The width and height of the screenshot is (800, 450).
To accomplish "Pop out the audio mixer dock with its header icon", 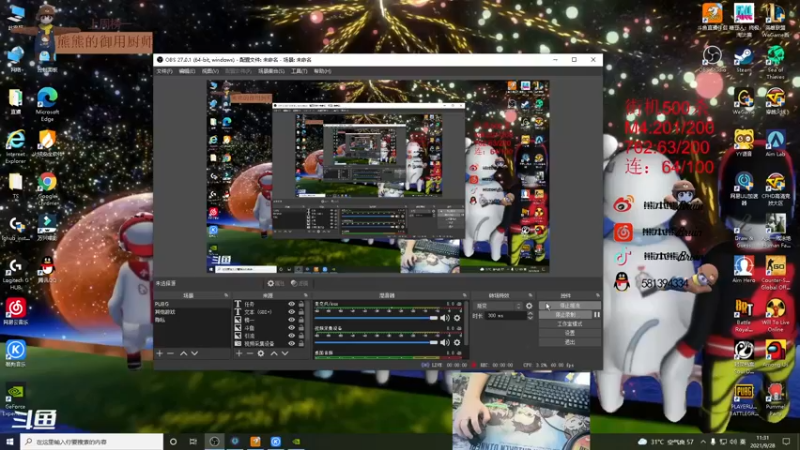I will (x=464, y=295).
